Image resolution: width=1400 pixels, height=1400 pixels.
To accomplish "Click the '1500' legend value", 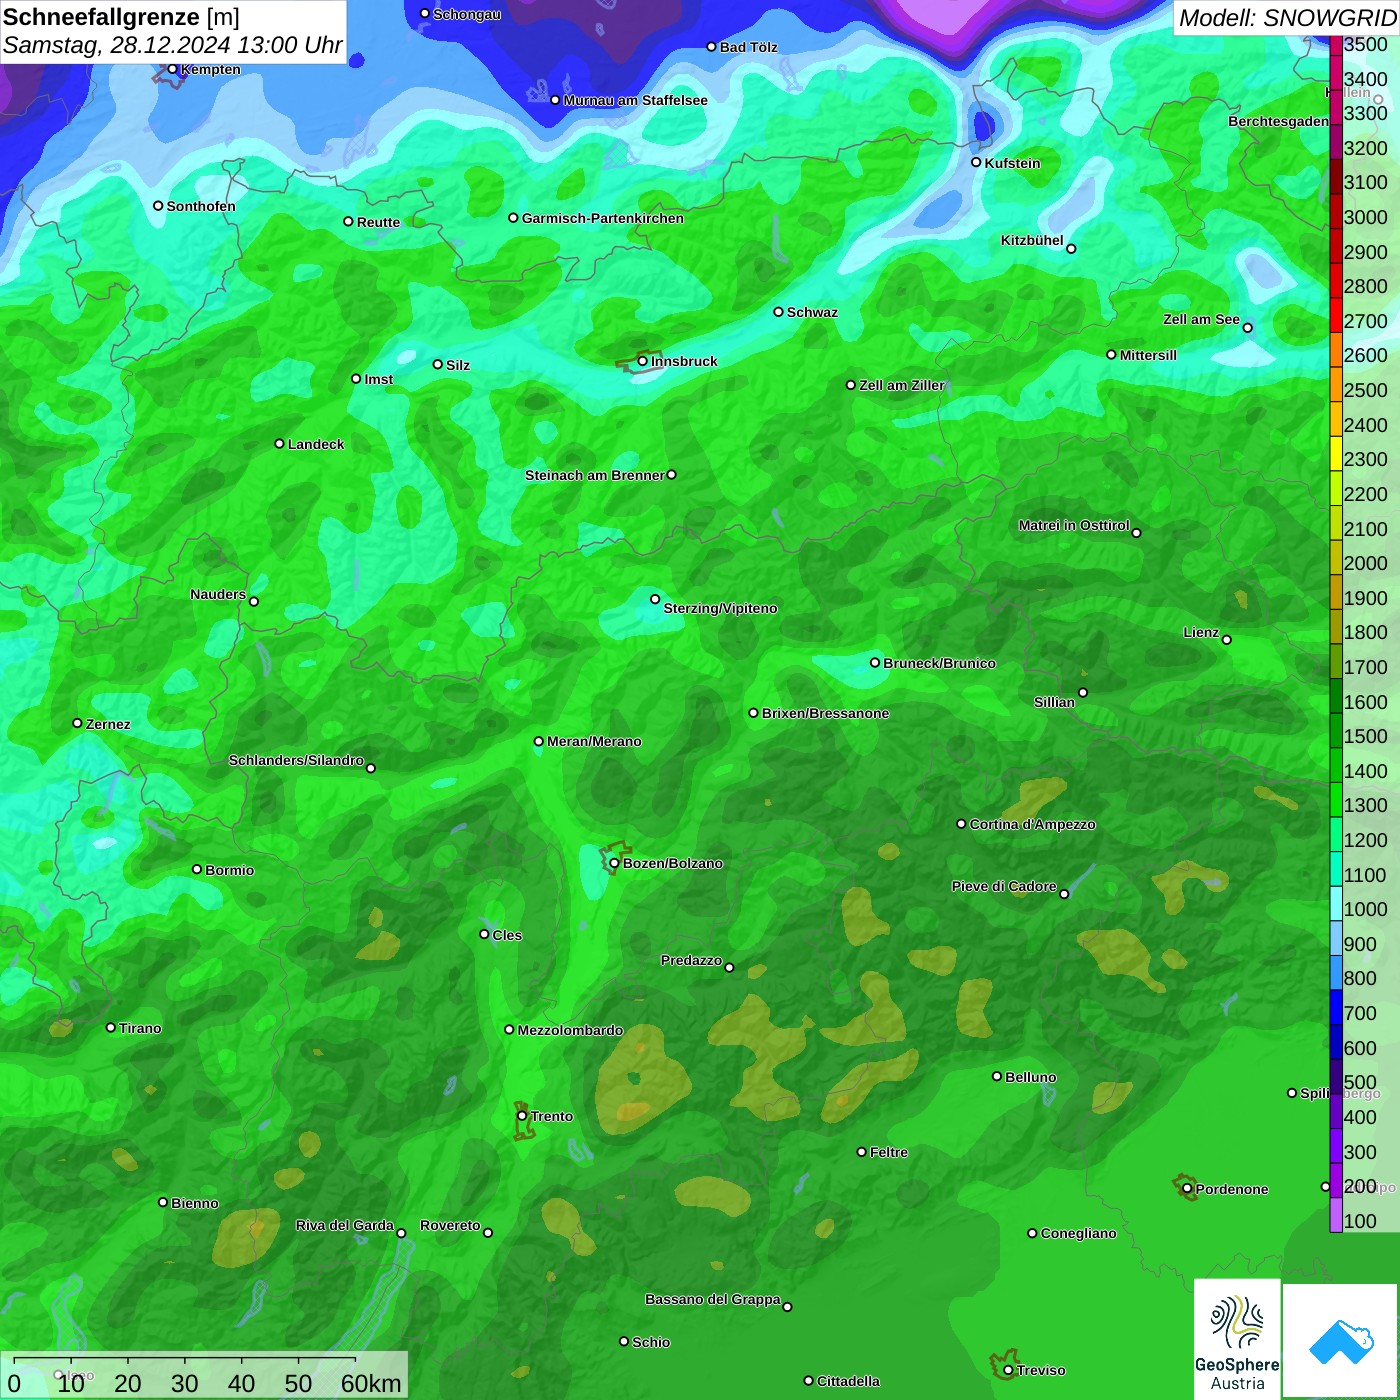I will click(x=1366, y=736).
